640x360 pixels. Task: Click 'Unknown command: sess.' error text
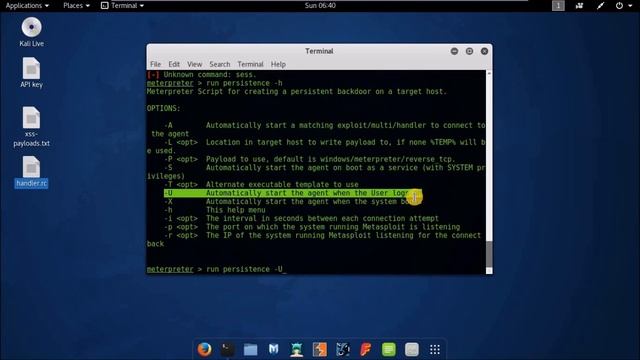tap(210, 75)
